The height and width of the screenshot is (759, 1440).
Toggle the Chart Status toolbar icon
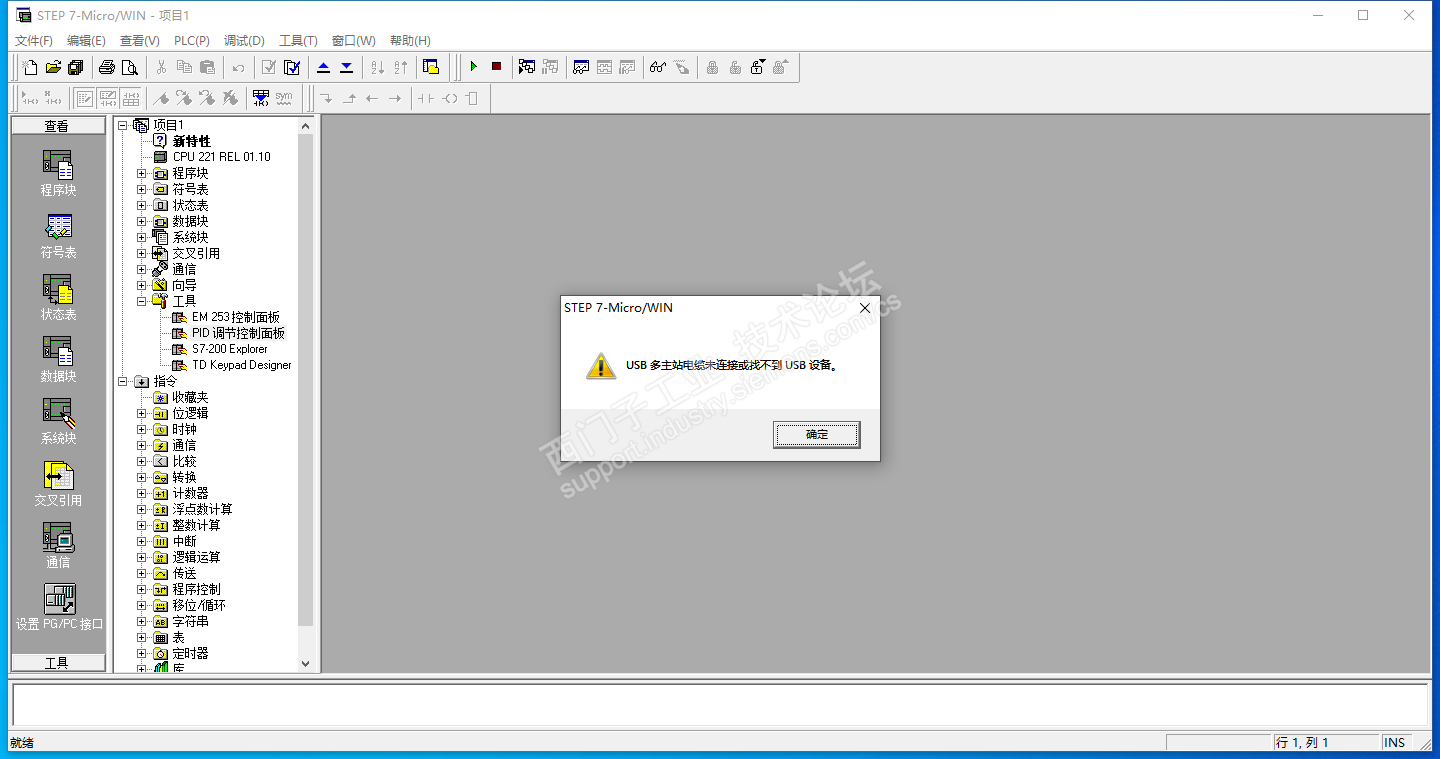coord(581,67)
